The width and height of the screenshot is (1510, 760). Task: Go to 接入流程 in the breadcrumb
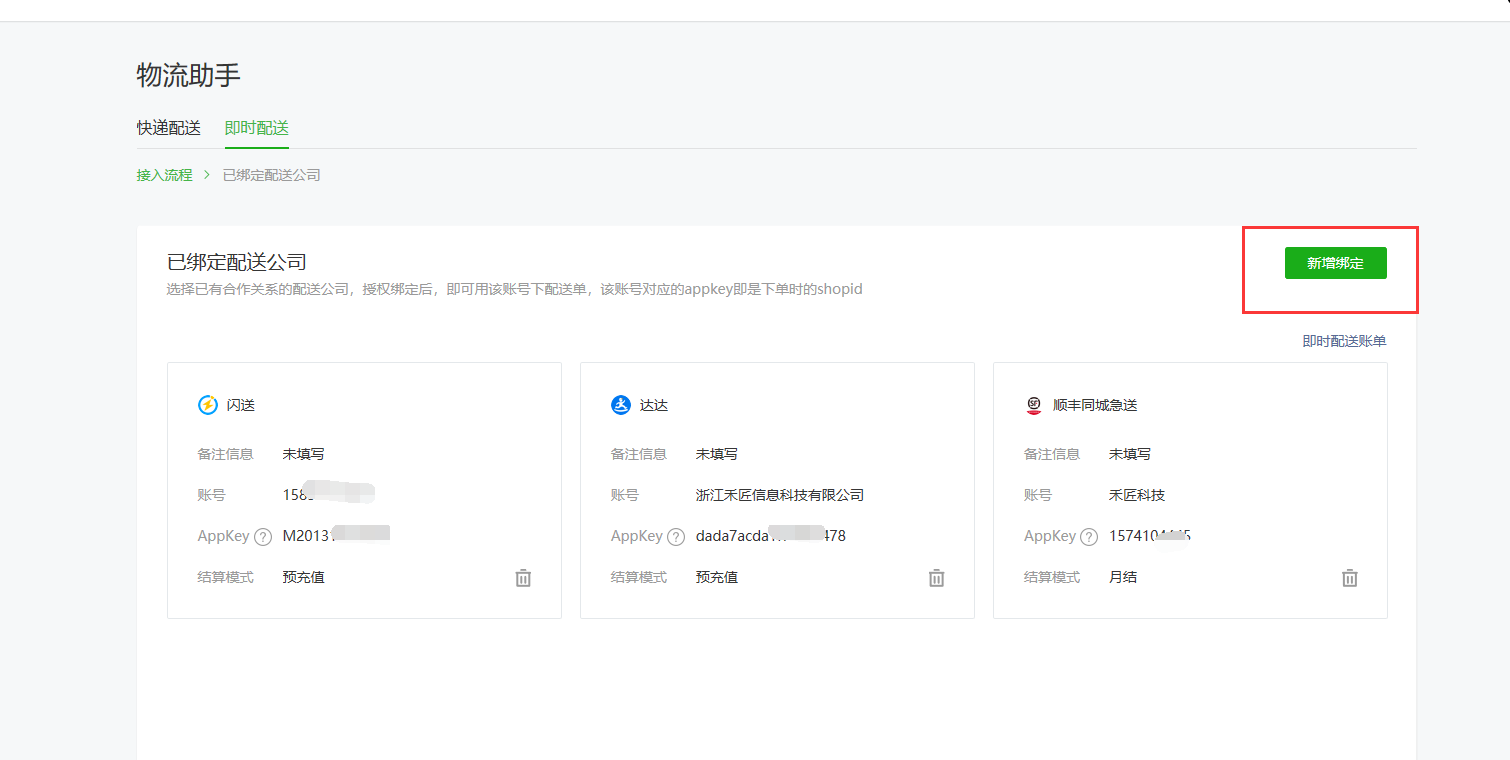164,175
